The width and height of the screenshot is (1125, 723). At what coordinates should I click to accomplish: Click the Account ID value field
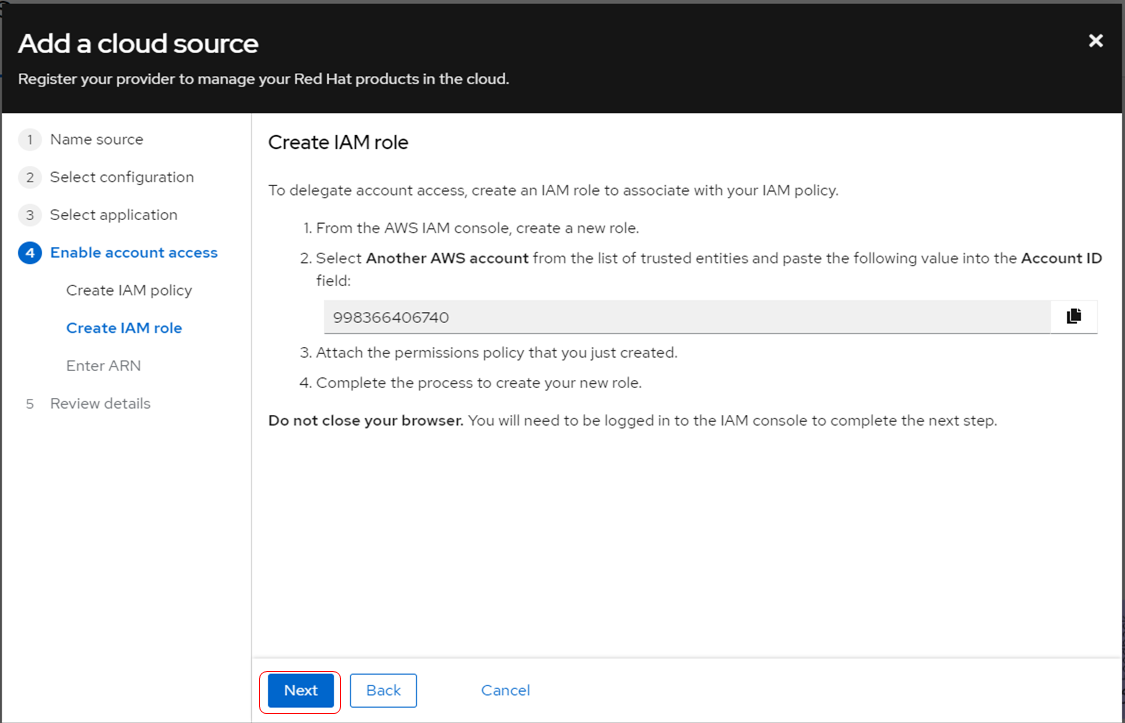(686, 318)
